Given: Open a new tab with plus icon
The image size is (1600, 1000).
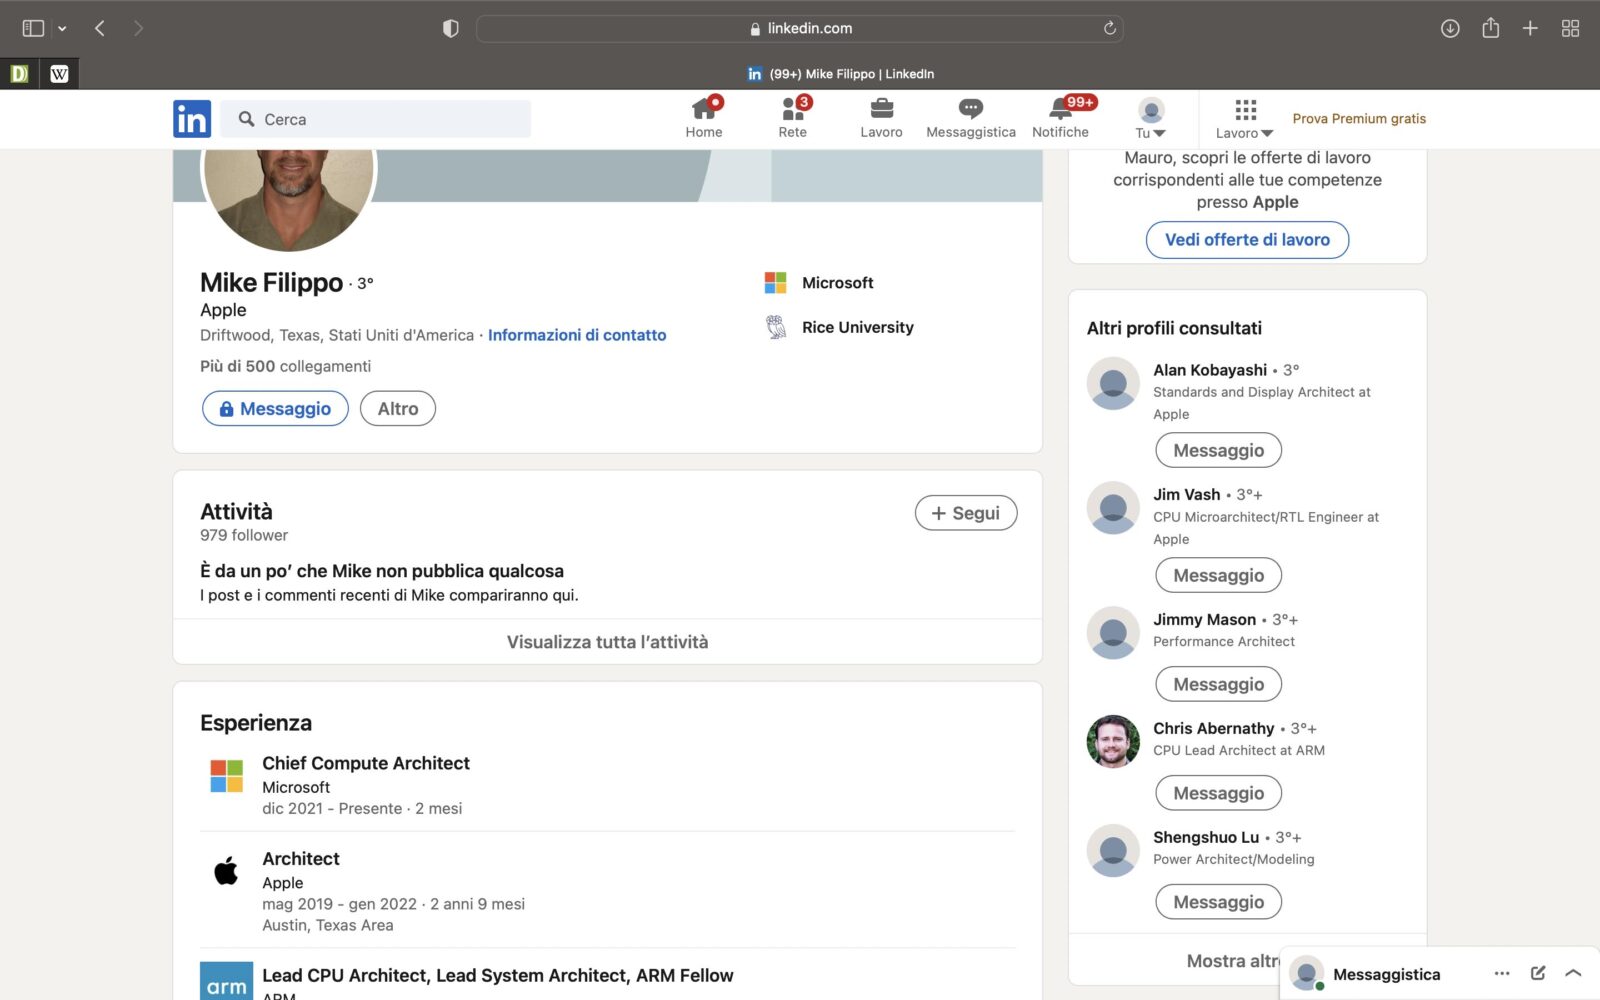Looking at the screenshot, I should [1530, 28].
